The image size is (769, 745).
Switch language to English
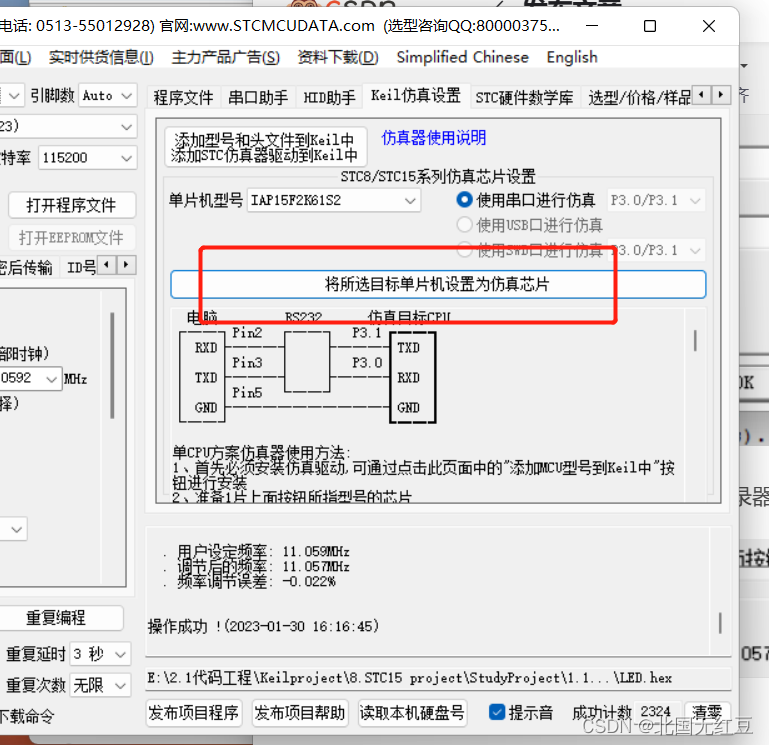pos(572,57)
